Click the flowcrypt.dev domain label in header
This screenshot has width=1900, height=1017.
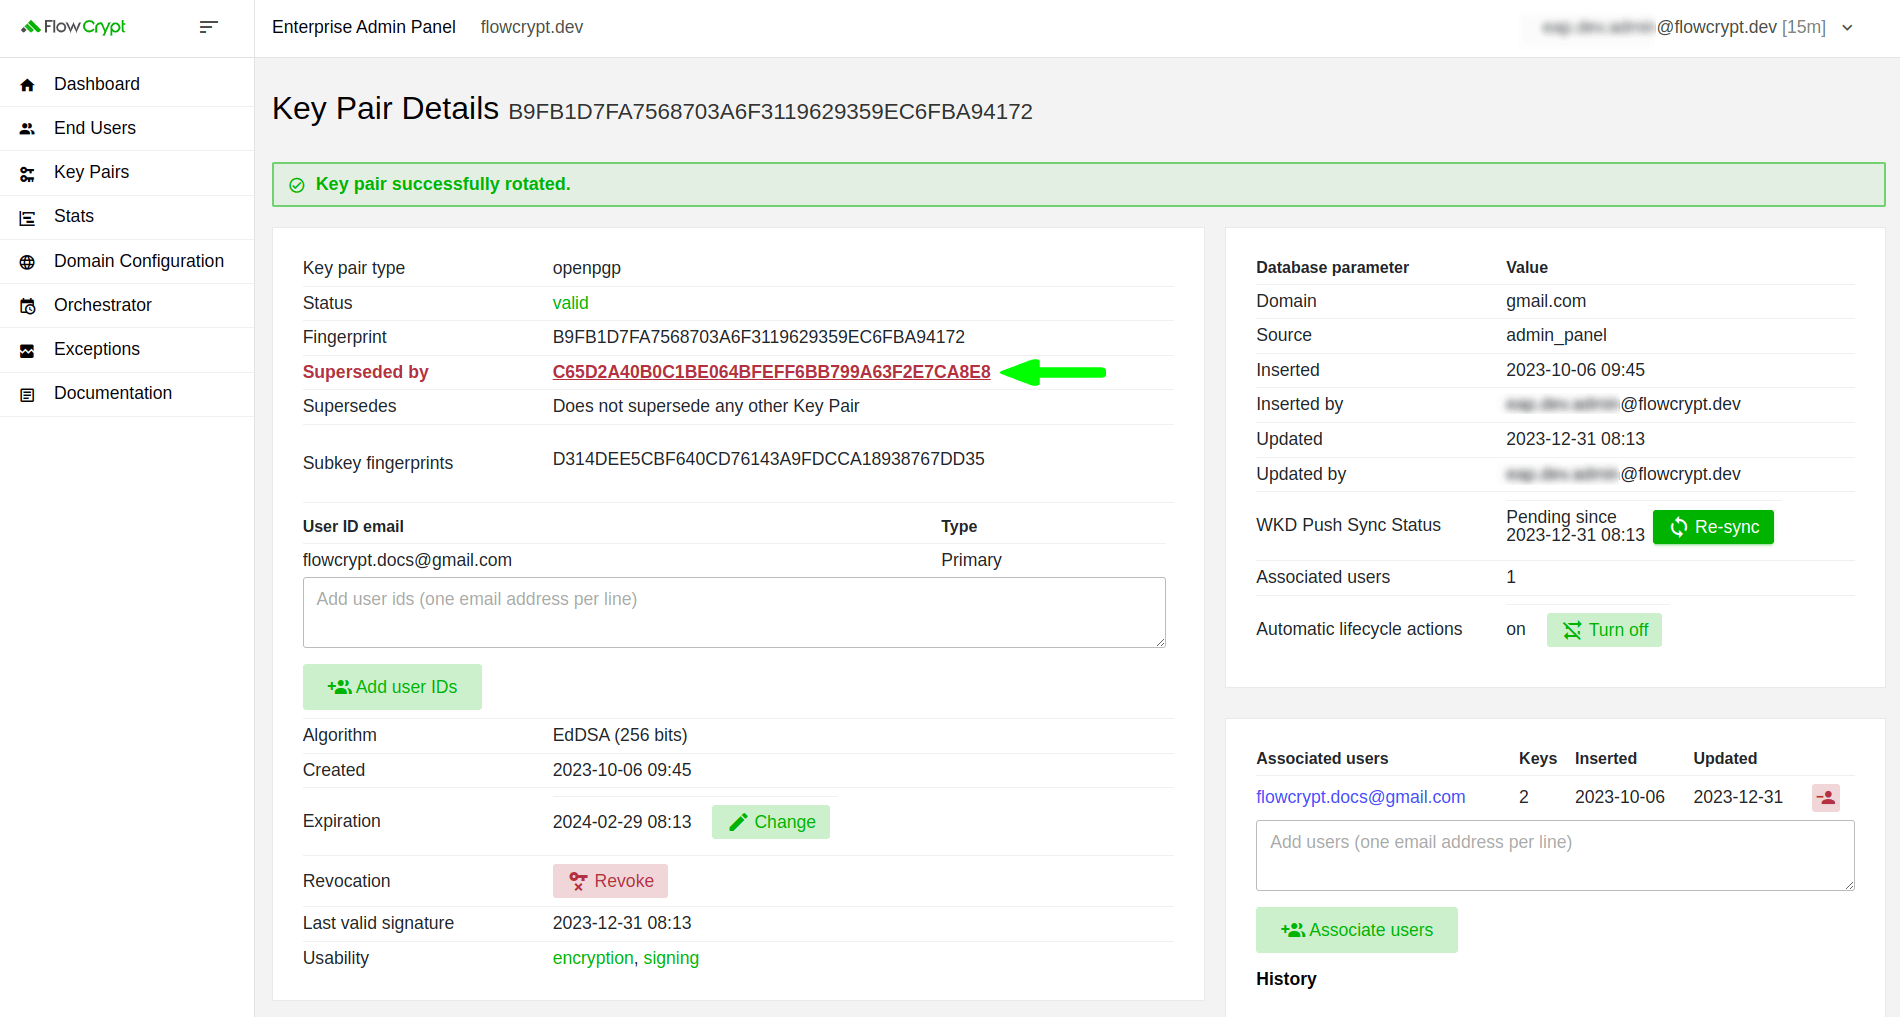pyautogui.click(x=531, y=27)
